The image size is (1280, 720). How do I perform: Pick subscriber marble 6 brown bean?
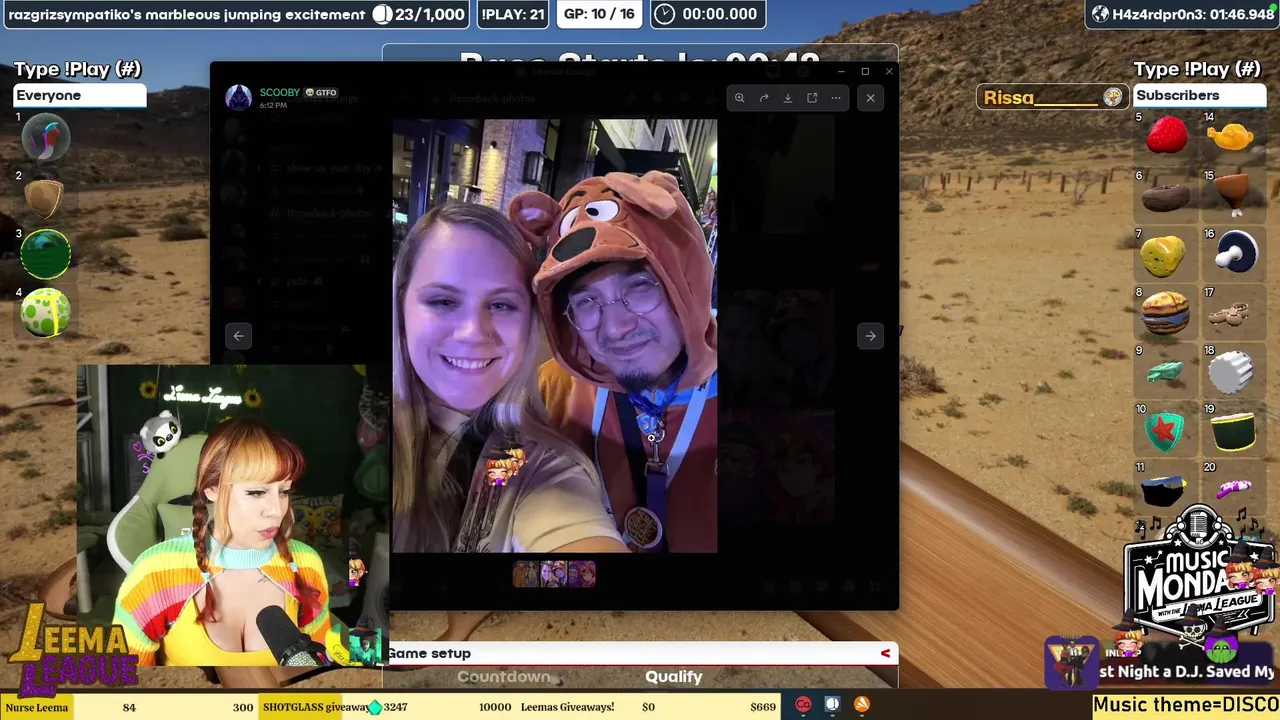(x=1166, y=197)
